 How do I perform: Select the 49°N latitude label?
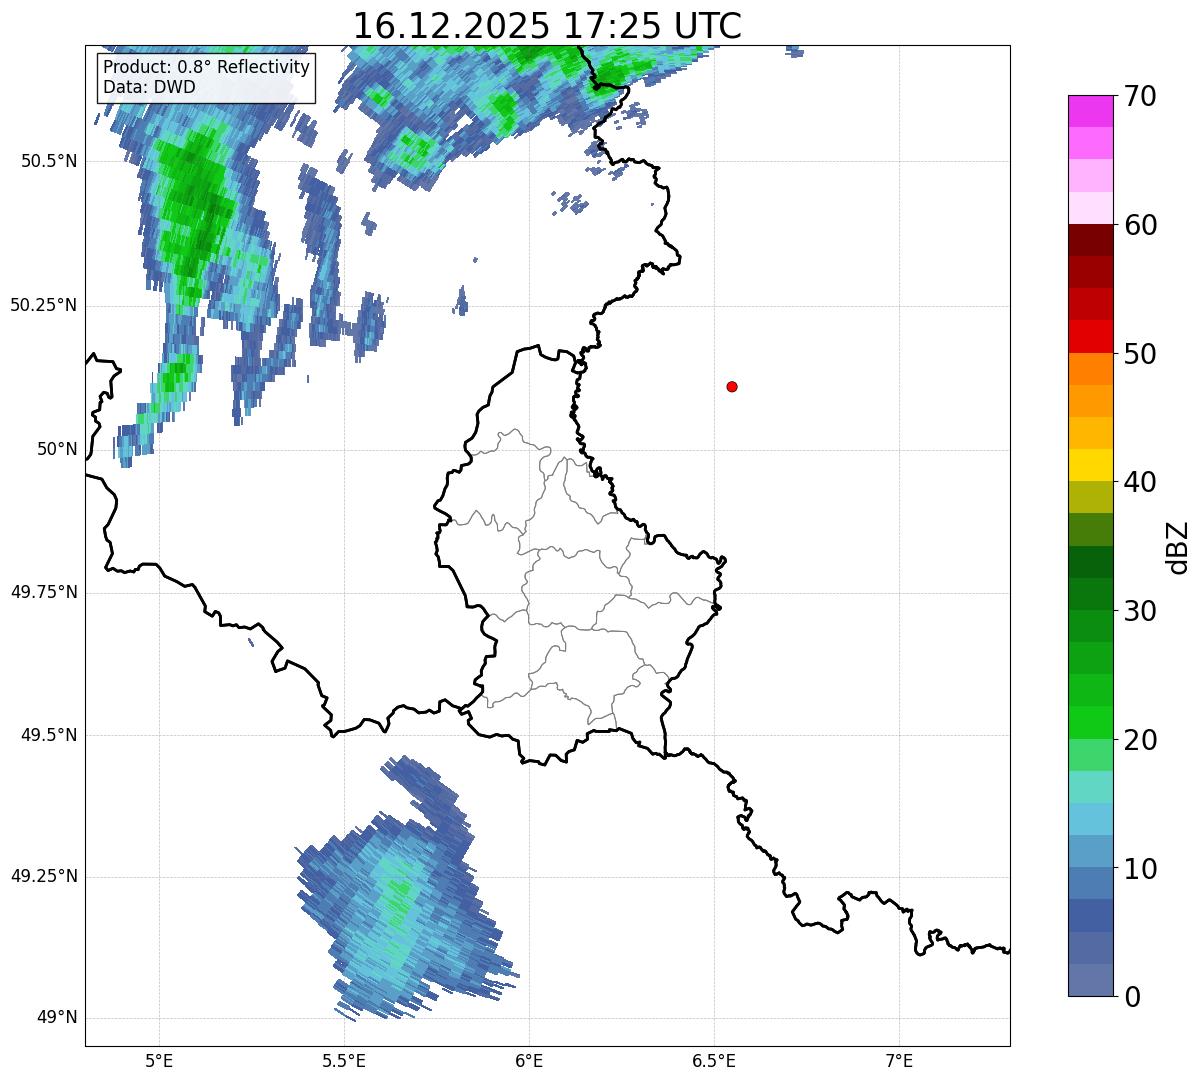[x=57, y=1018]
